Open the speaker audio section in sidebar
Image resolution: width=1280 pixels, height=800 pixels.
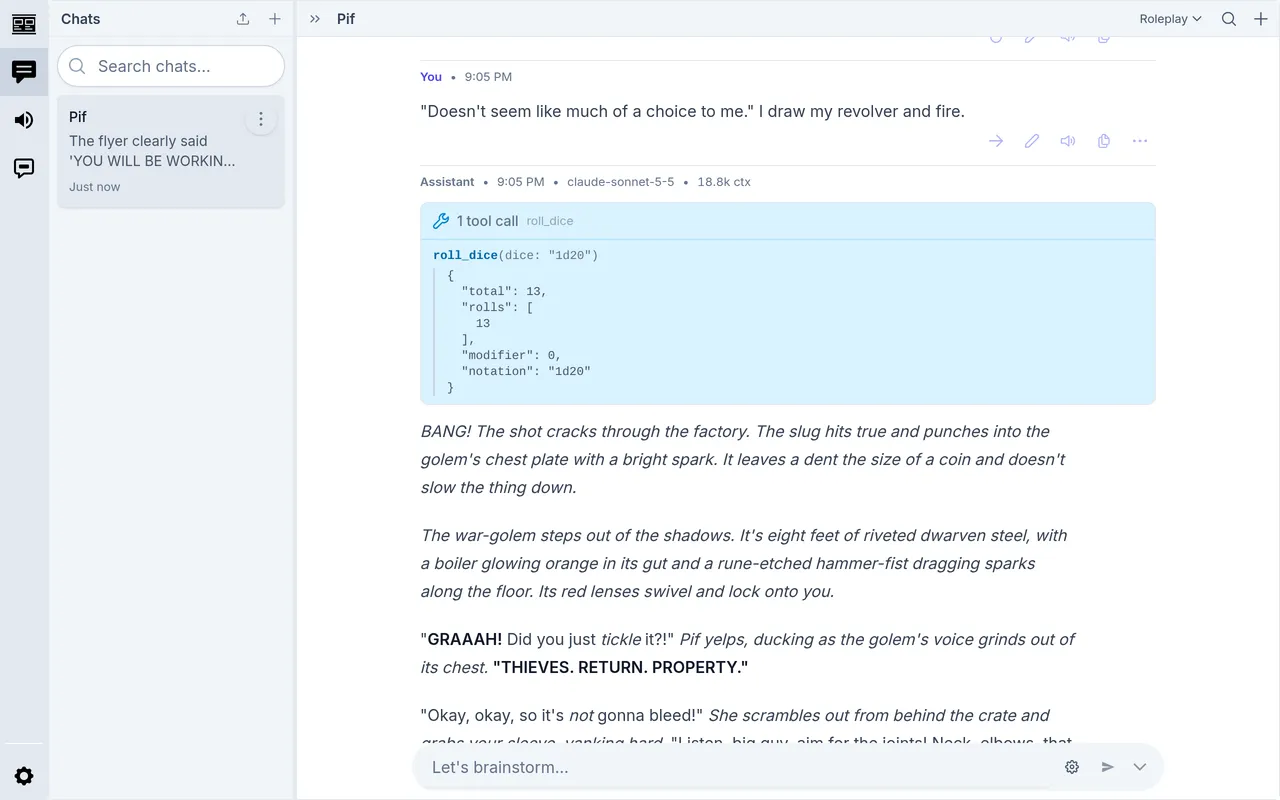[x=24, y=120]
